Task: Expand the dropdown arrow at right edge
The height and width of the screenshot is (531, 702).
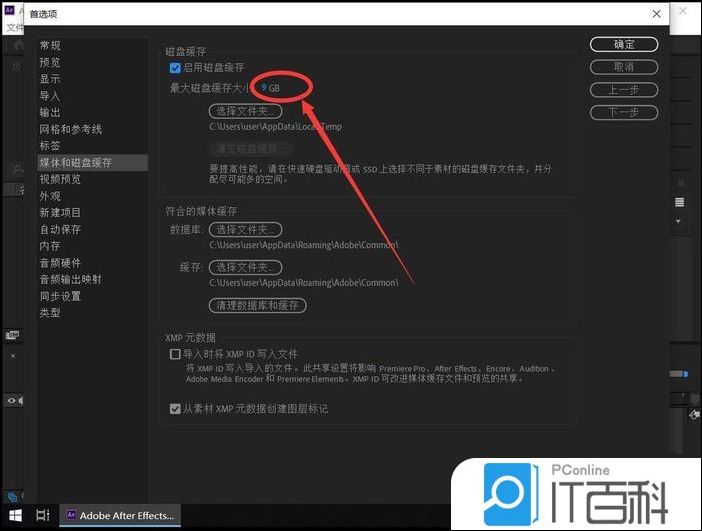Action: pos(678,221)
